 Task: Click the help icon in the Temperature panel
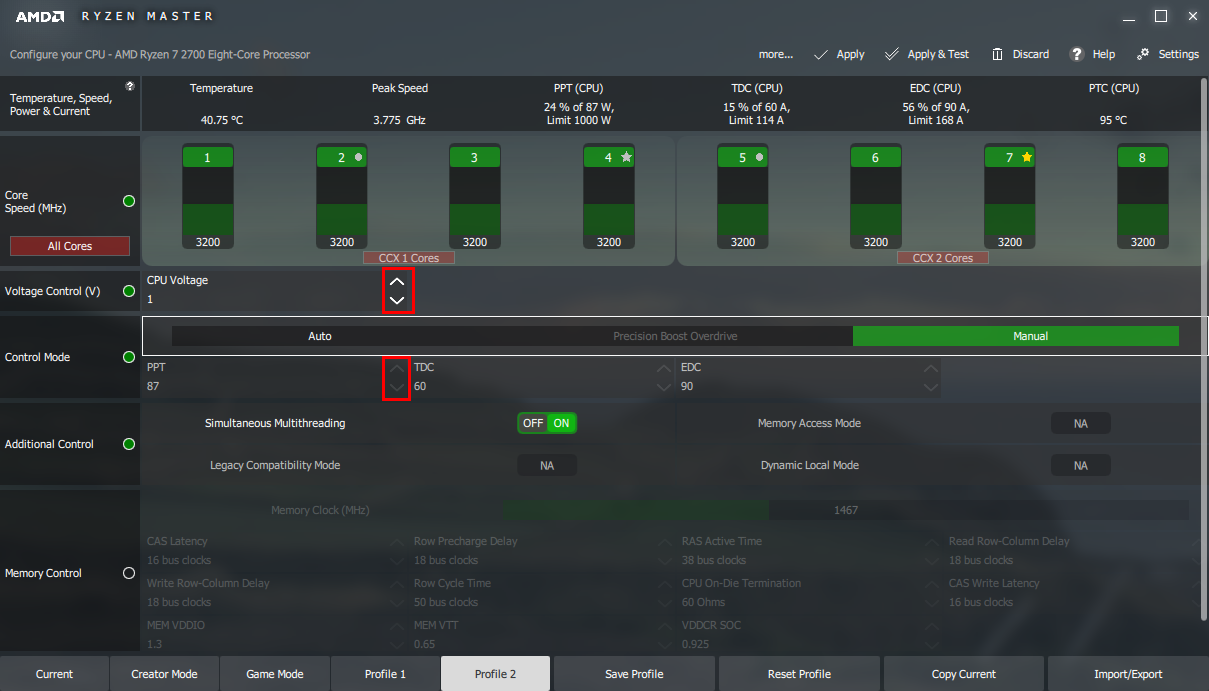(130, 87)
